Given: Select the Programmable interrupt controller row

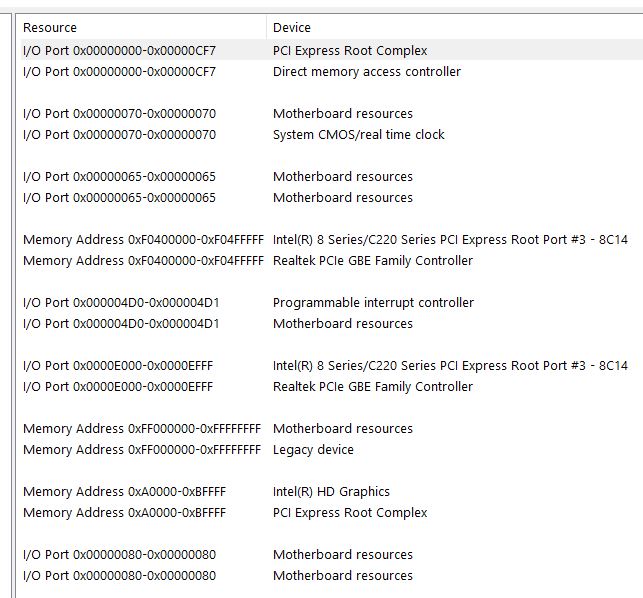Looking at the screenshot, I should click(x=332, y=303).
